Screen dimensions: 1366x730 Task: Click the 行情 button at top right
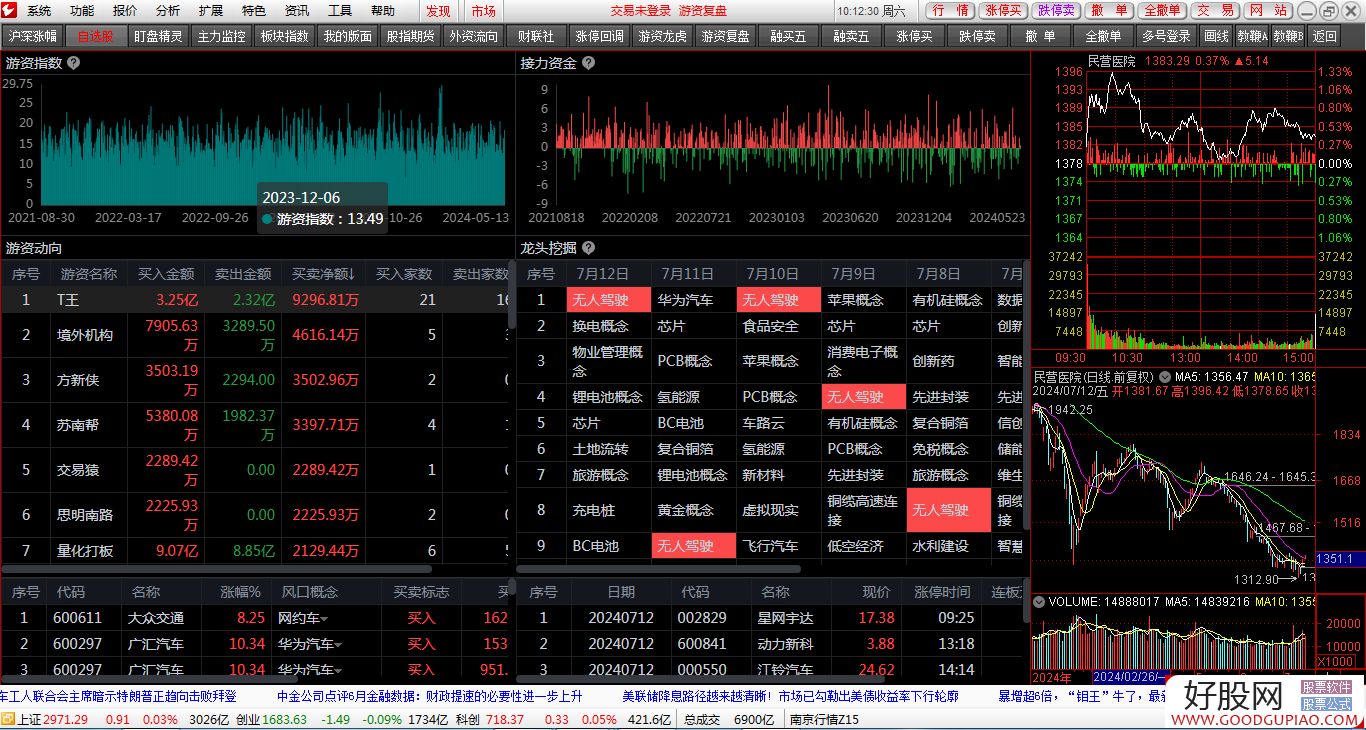950,10
